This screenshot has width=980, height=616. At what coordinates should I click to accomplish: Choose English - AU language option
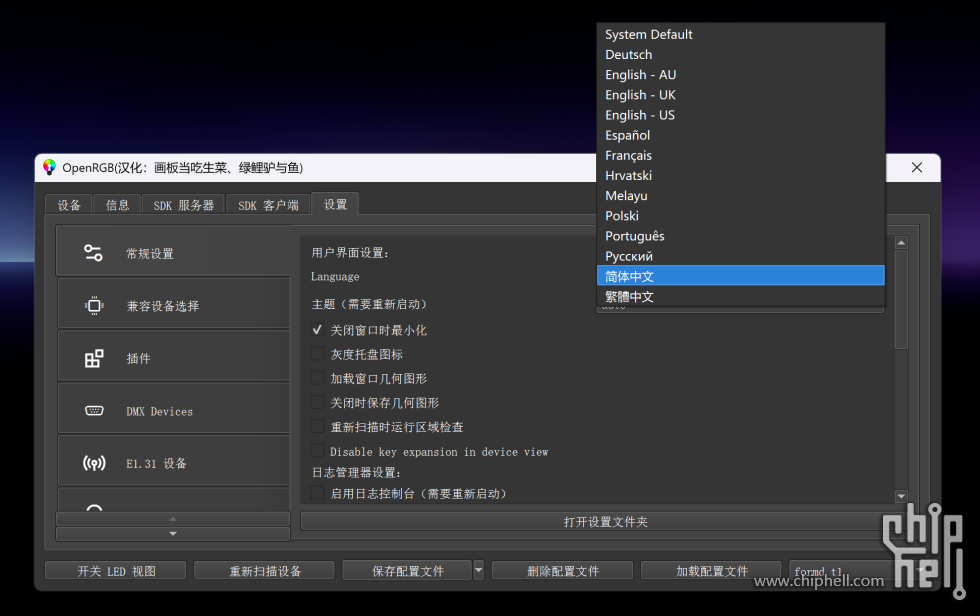pyautogui.click(x=741, y=74)
